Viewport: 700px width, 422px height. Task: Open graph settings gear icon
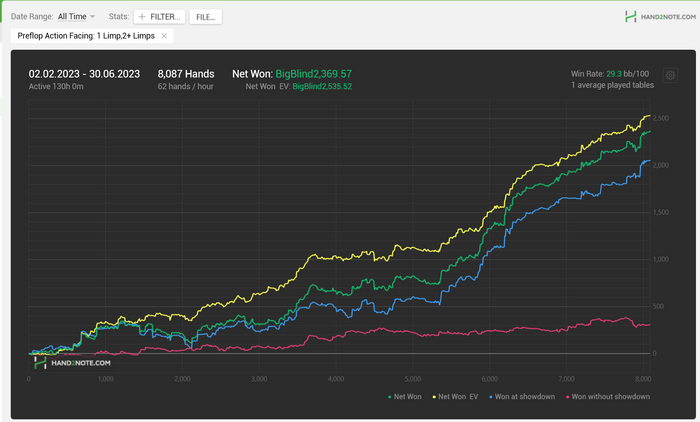click(x=670, y=75)
